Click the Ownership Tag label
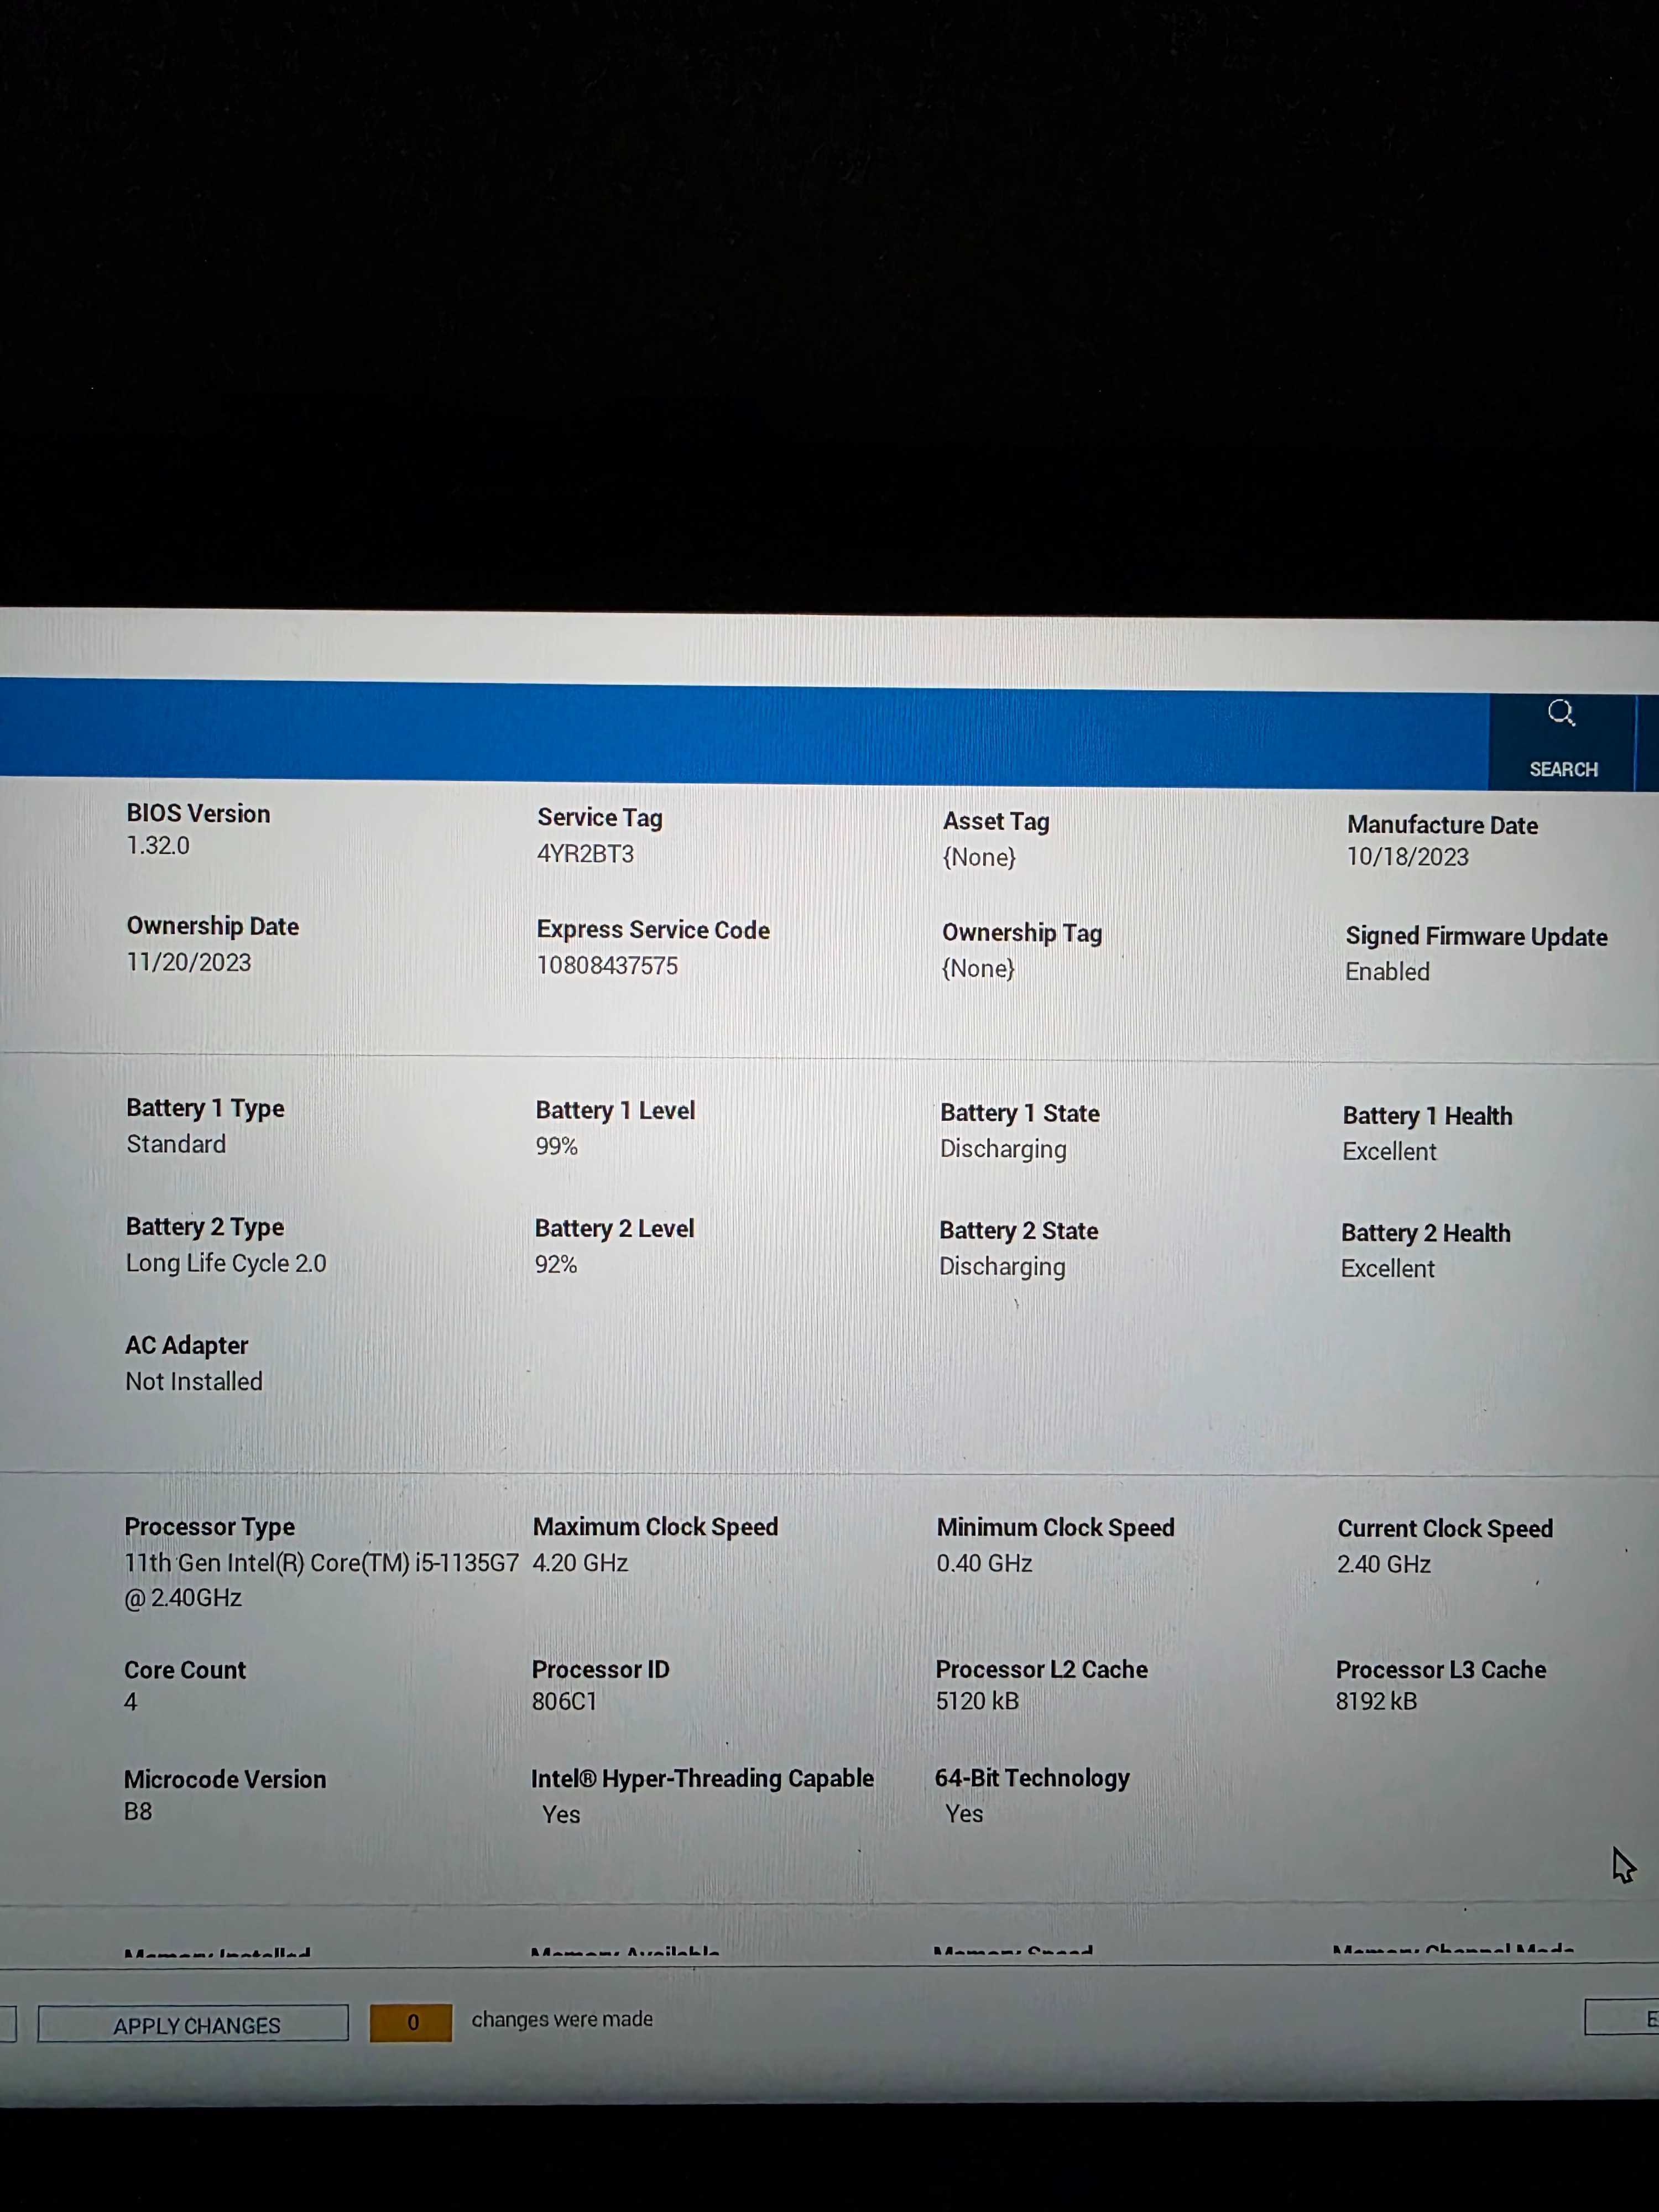Image resolution: width=1659 pixels, height=2212 pixels. coord(1022,933)
